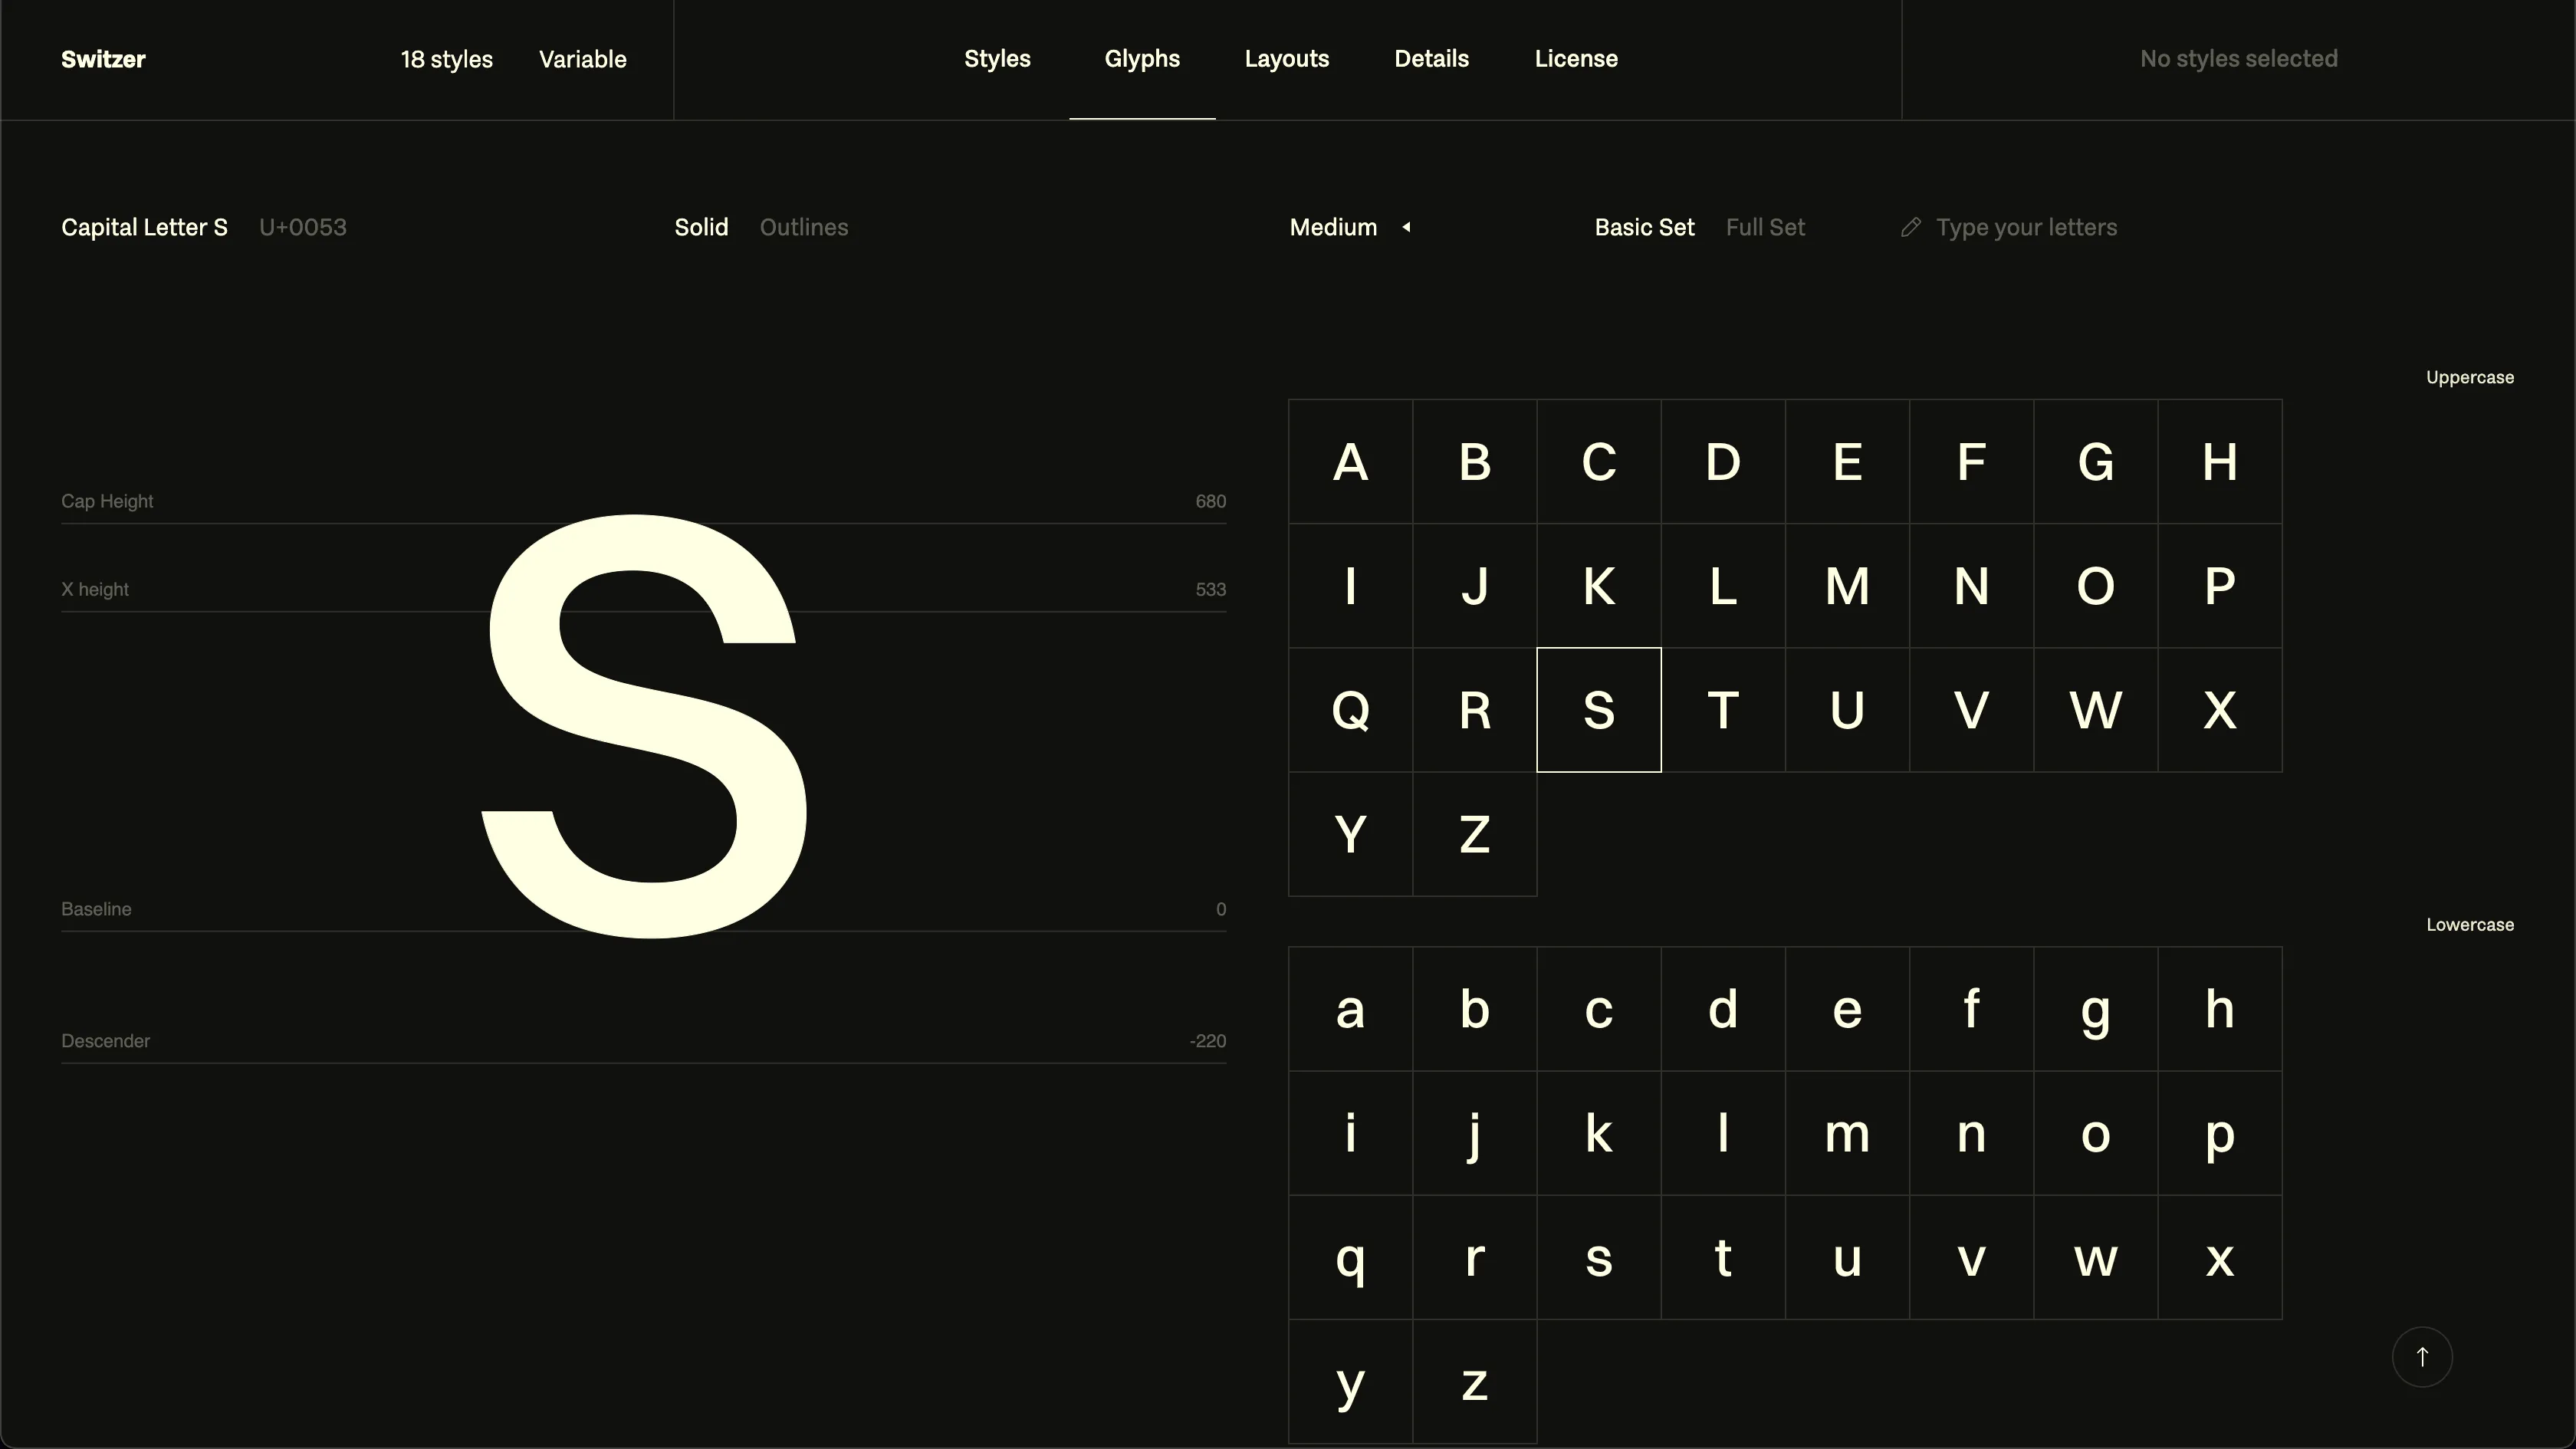
Task: Select the uppercase Q glyph
Action: point(1351,709)
